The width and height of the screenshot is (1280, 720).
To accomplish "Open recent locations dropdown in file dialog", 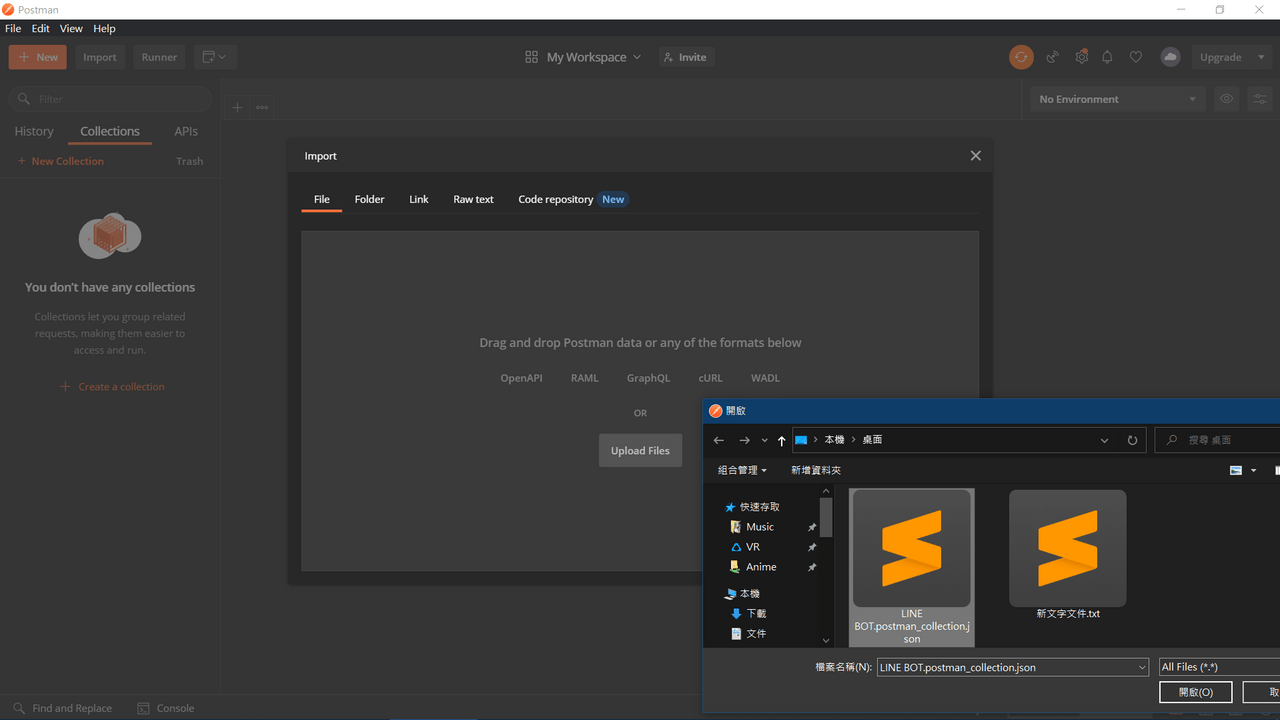I will (765, 440).
